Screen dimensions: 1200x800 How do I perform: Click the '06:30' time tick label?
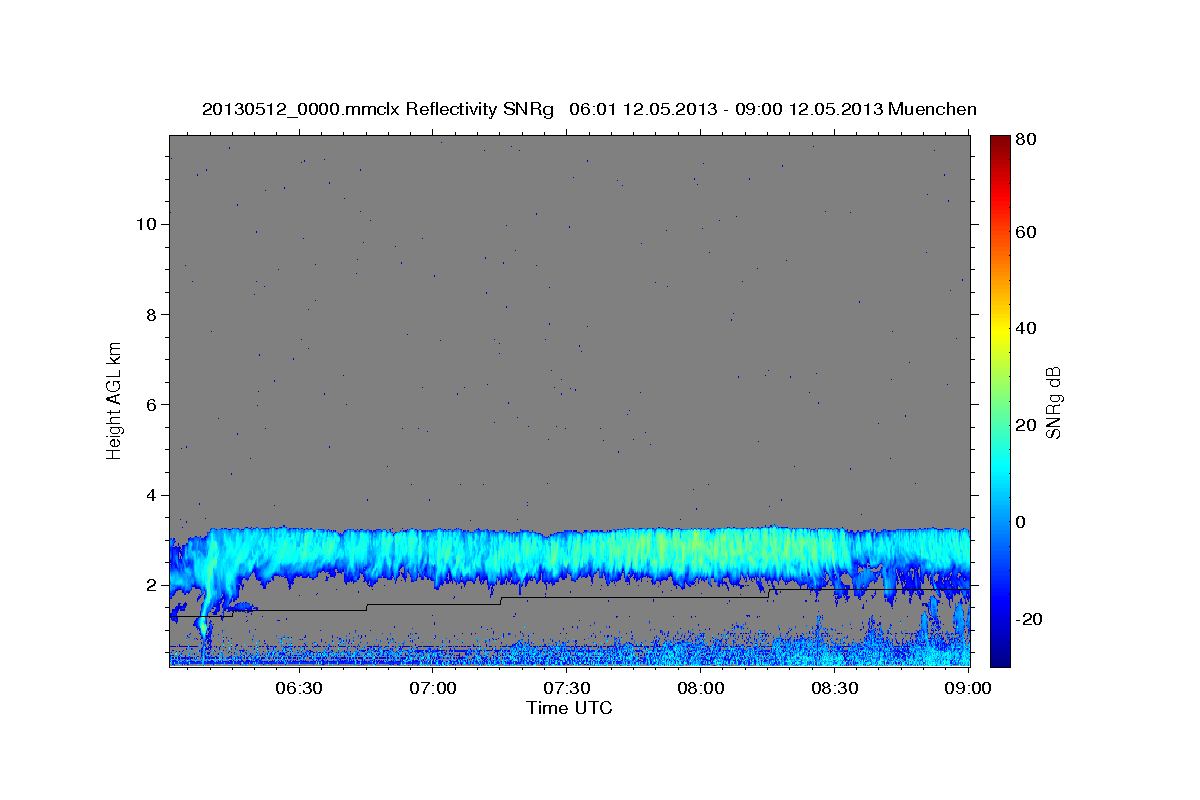[299, 688]
